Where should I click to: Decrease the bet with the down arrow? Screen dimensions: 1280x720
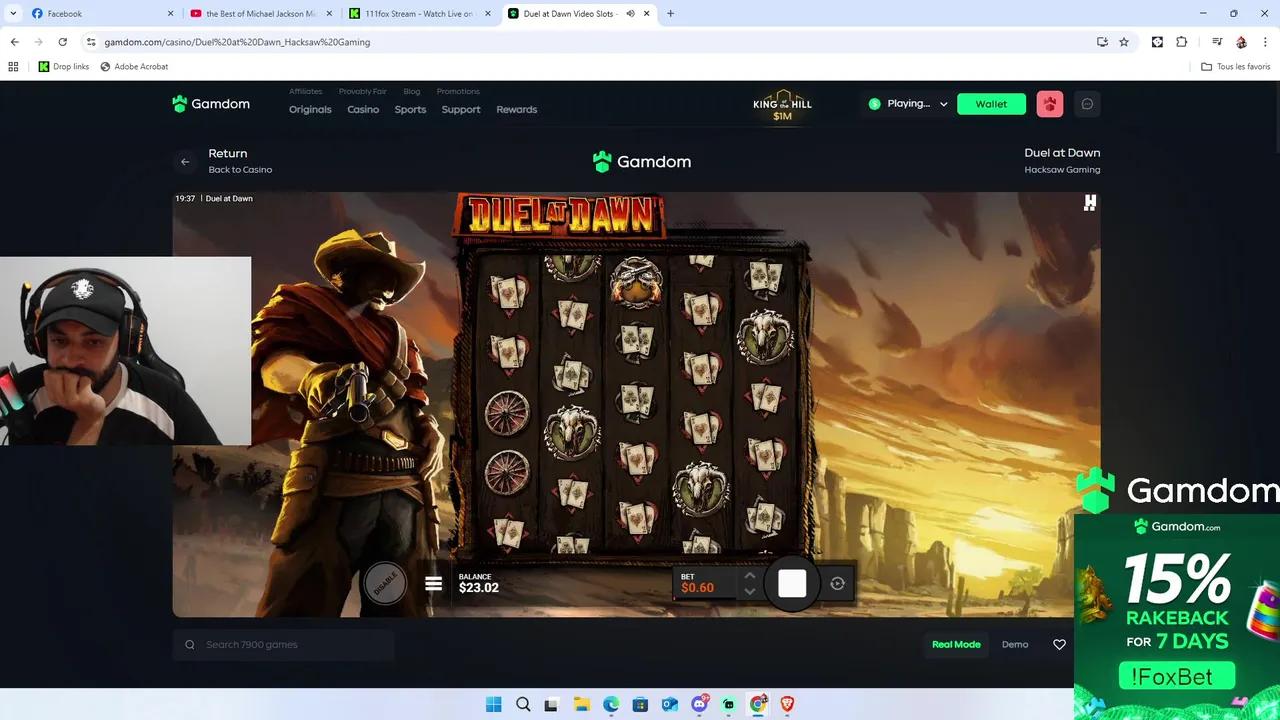[750, 591]
